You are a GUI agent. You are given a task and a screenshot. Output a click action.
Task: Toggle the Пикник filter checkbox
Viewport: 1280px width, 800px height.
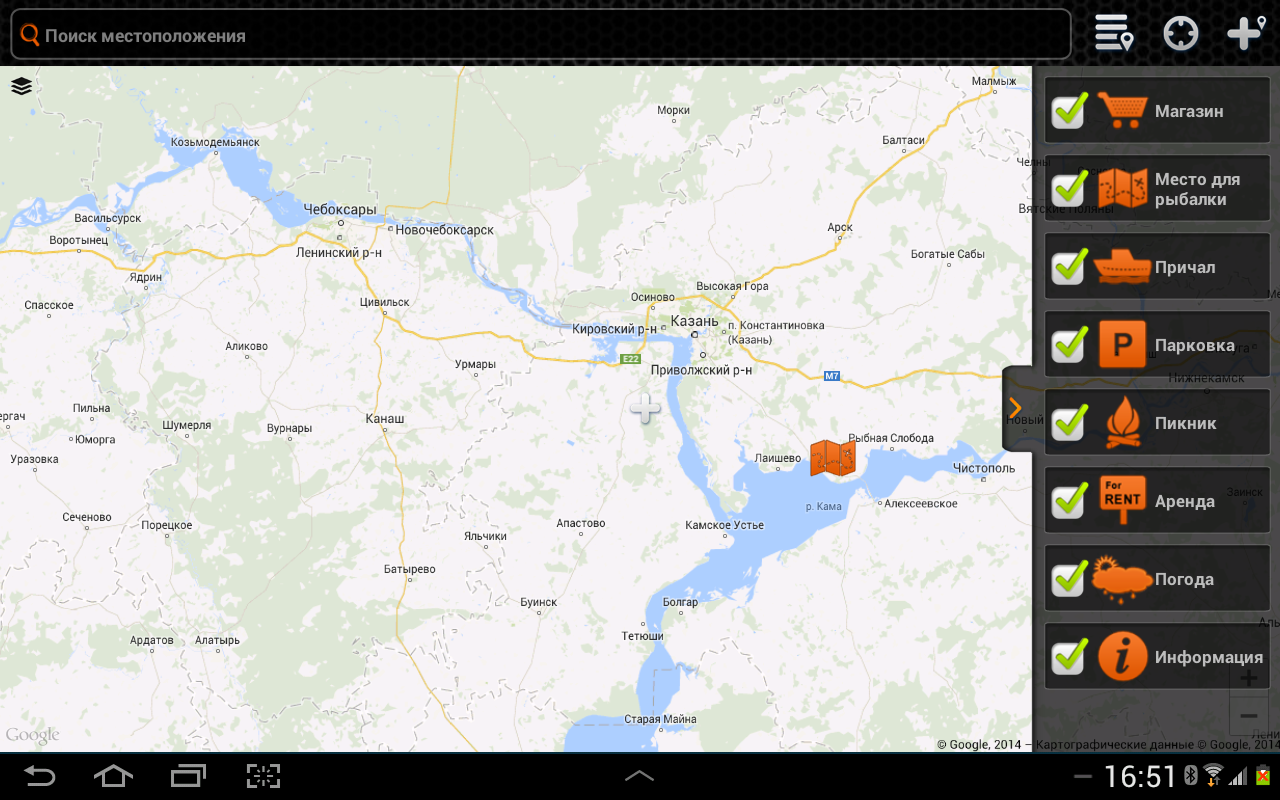coord(1069,421)
